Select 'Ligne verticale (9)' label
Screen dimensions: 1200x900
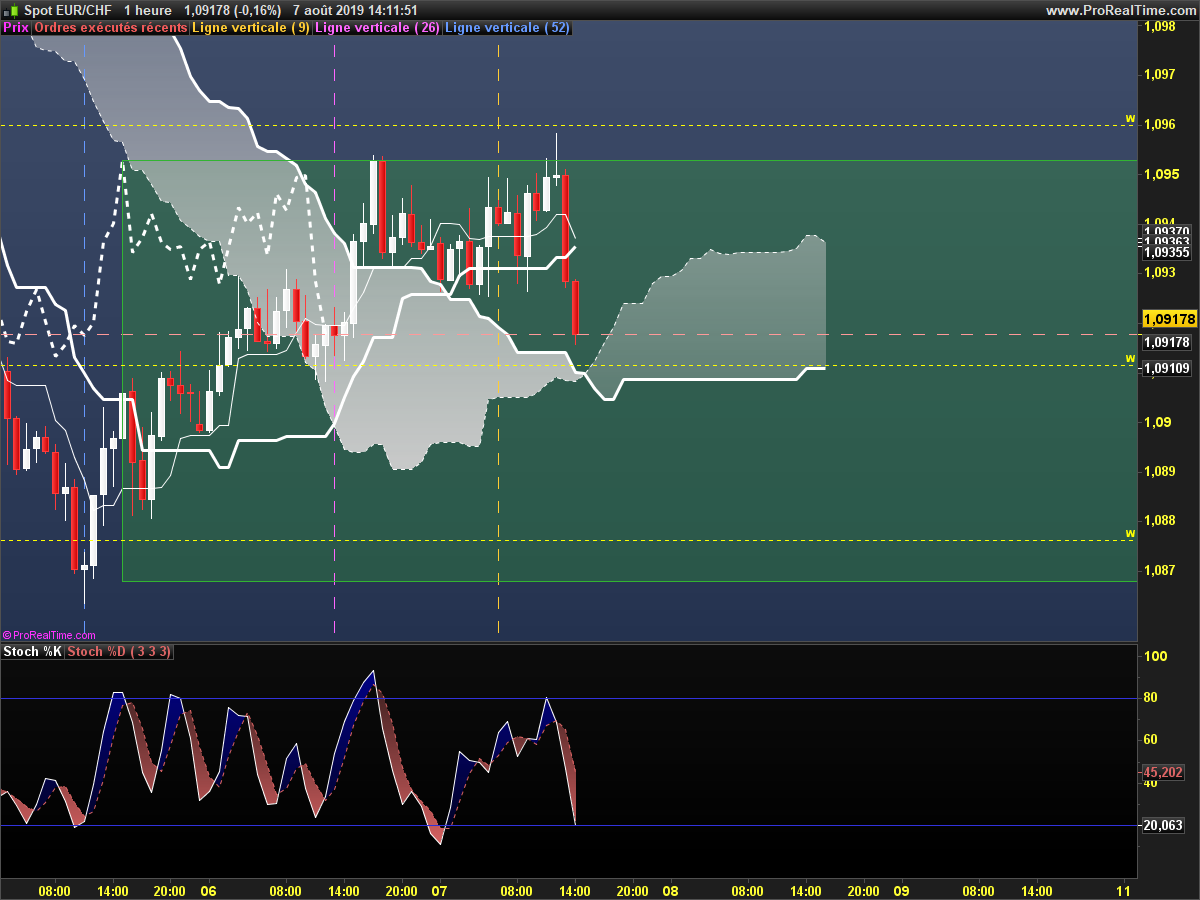pos(250,28)
